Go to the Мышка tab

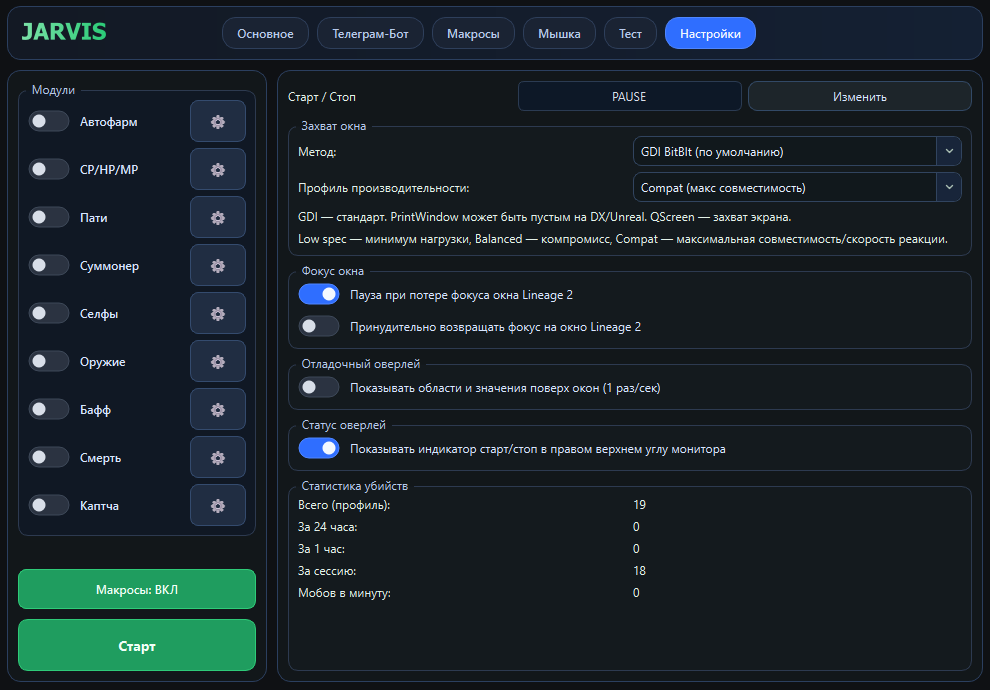(559, 34)
